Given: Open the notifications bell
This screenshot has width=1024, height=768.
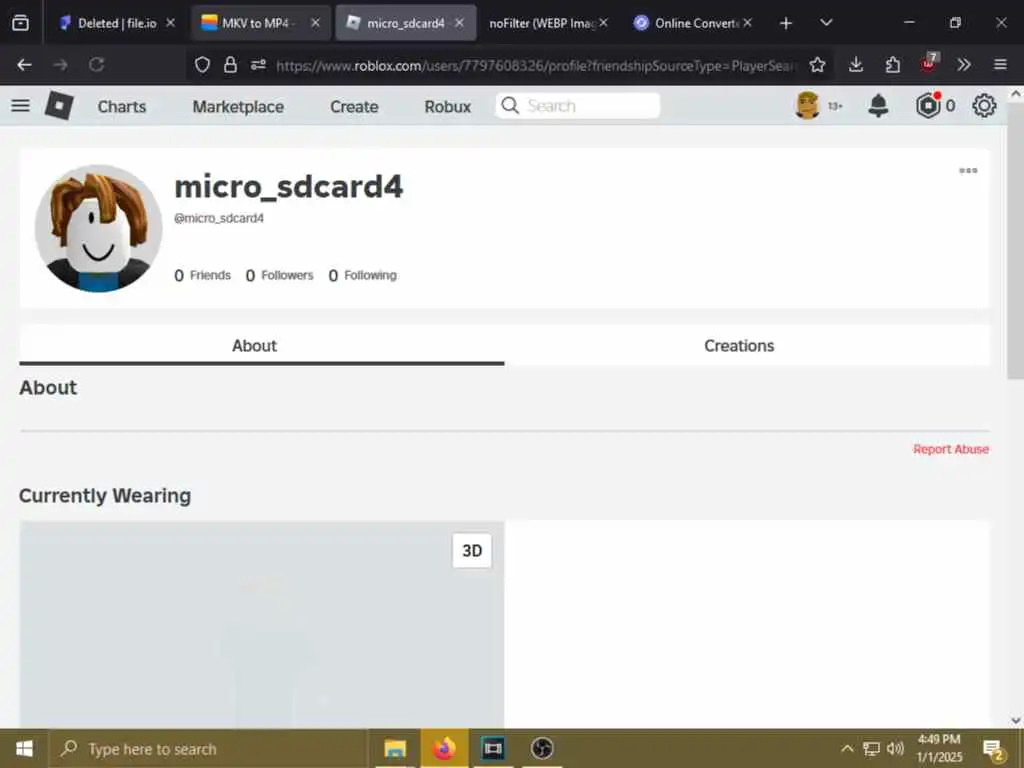Looking at the screenshot, I should [x=878, y=105].
